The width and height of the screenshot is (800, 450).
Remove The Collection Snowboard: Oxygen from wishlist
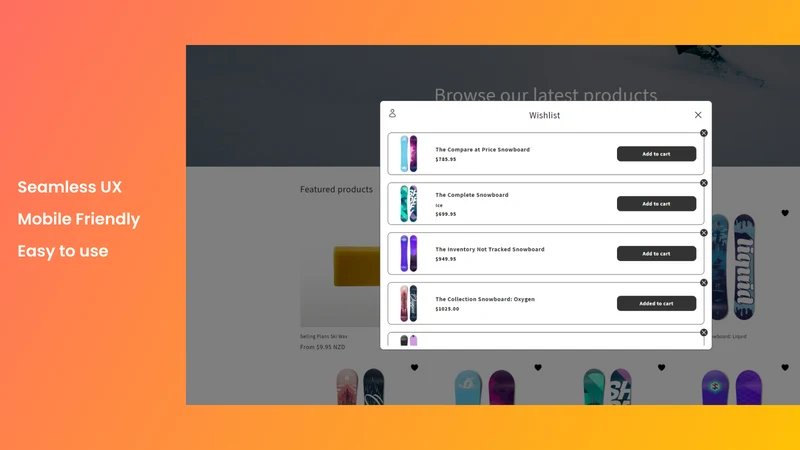pos(704,283)
